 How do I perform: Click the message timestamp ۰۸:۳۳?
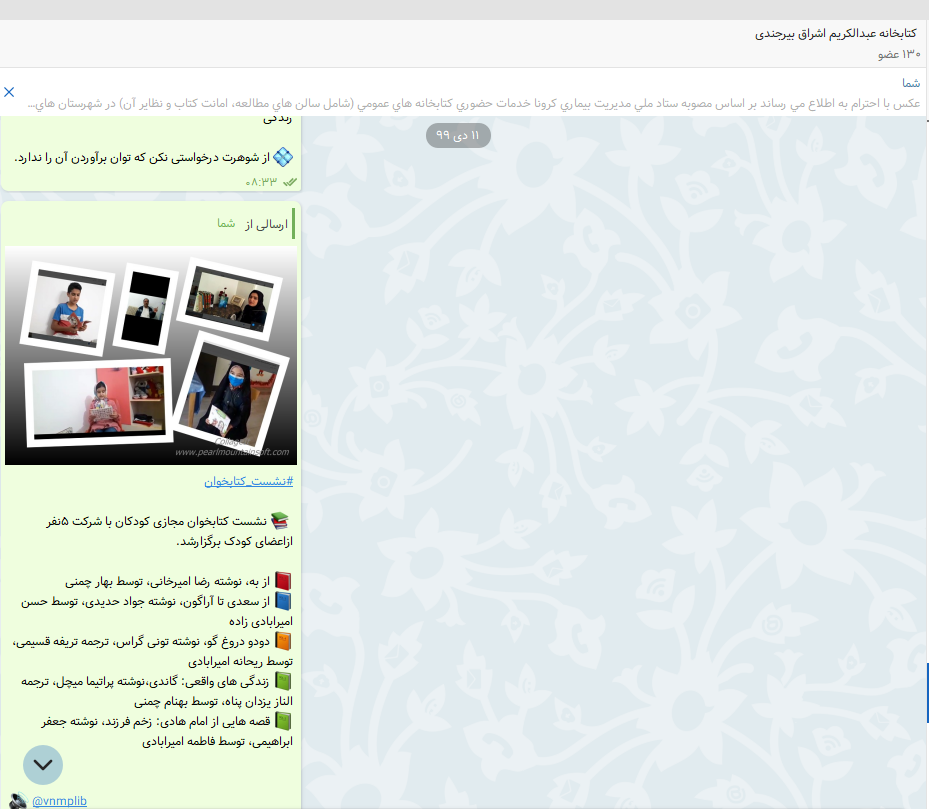point(261,182)
